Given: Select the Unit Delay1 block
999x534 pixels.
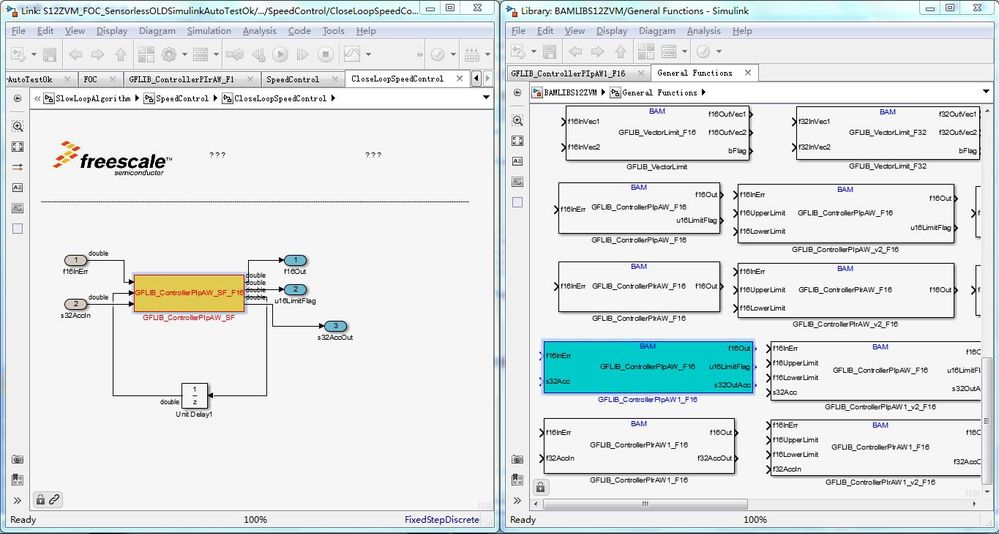Looking at the screenshot, I should click(195, 396).
